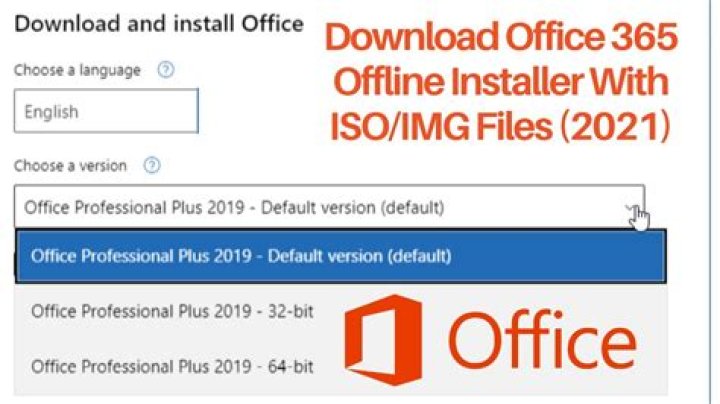
Task: Click the Choose a language label text
Action: 77,71
